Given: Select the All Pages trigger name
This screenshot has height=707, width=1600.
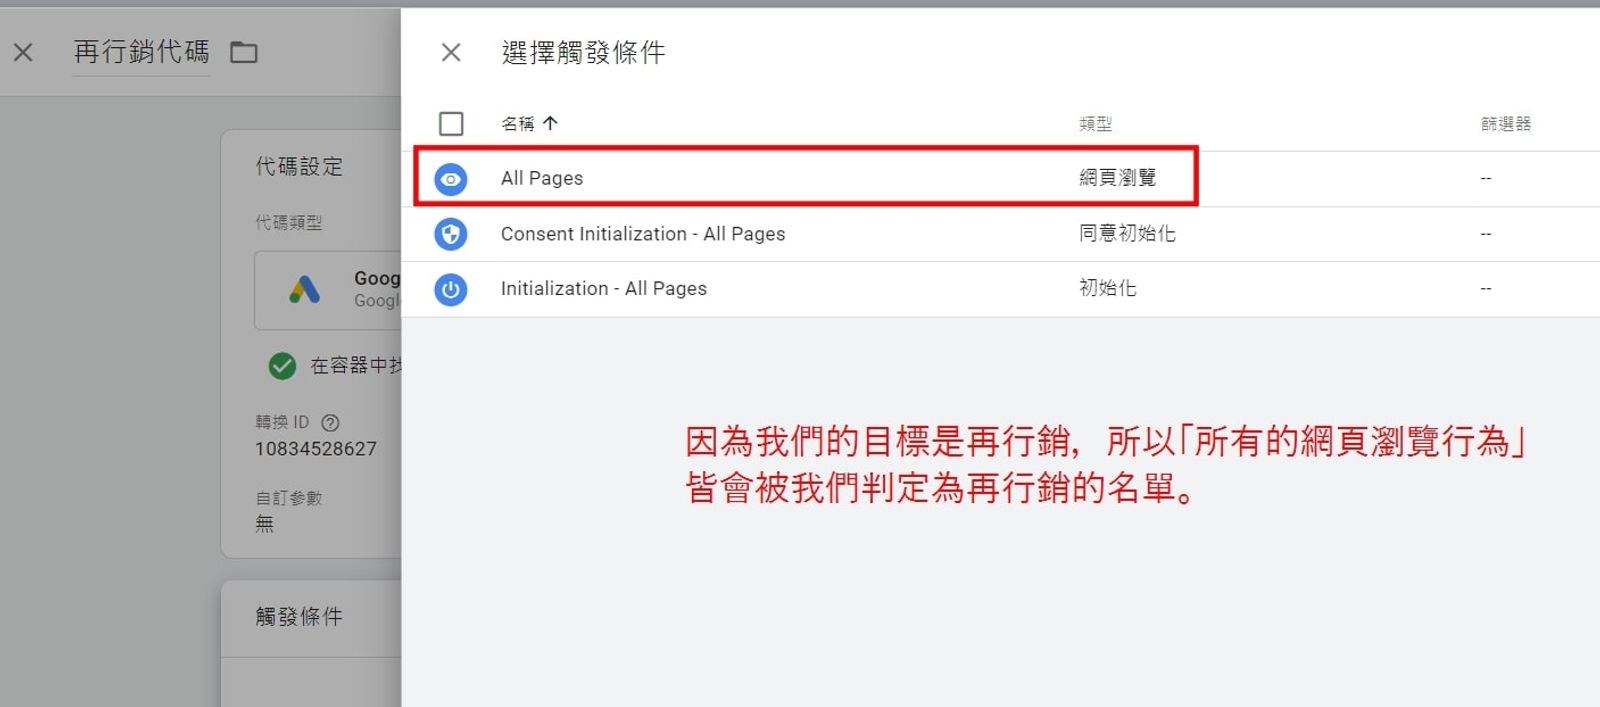Looking at the screenshot, I should point(542,178).
